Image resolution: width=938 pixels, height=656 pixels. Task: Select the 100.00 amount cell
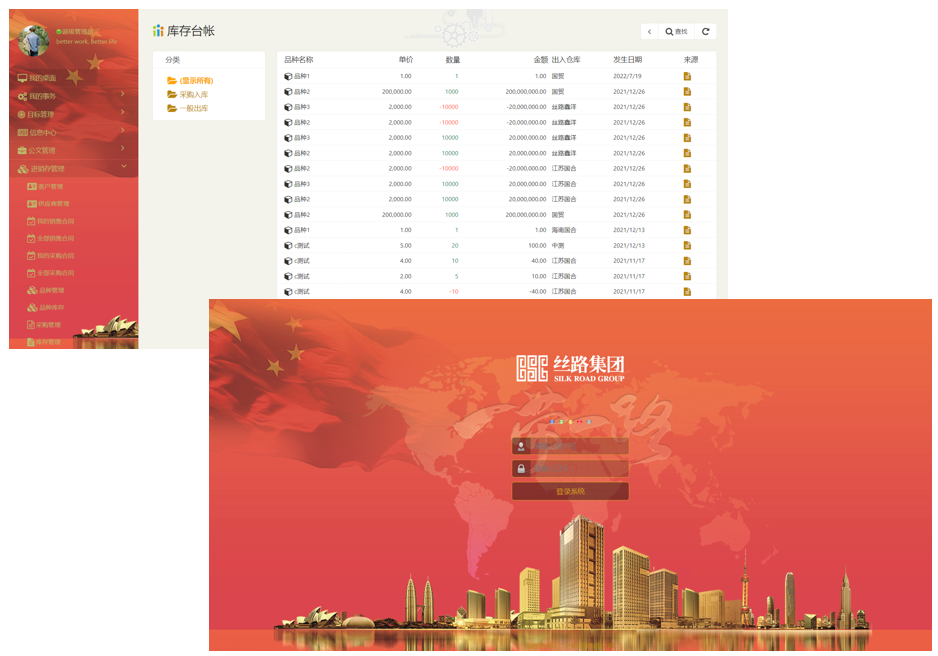[537, 246]
